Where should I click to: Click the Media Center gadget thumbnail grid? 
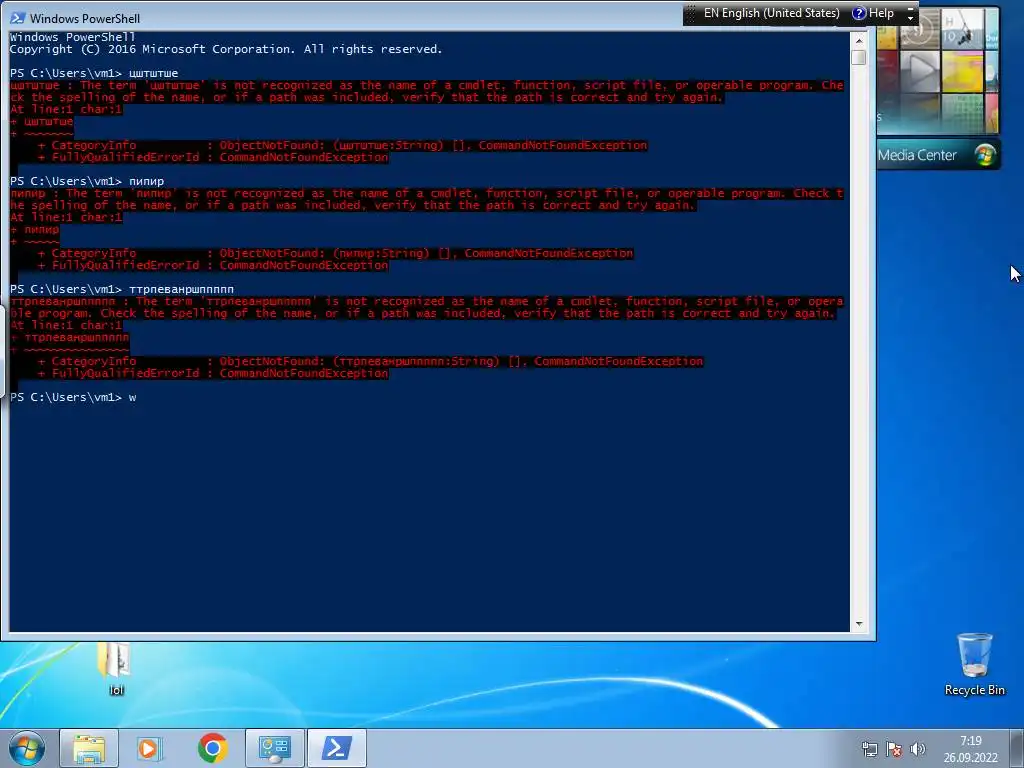tap(937, 70)
